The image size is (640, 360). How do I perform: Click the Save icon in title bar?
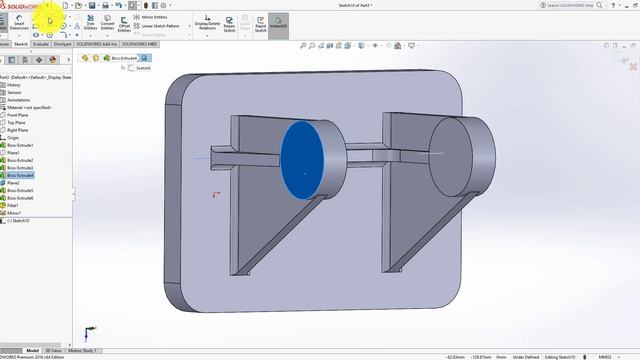tap(92, 5)
